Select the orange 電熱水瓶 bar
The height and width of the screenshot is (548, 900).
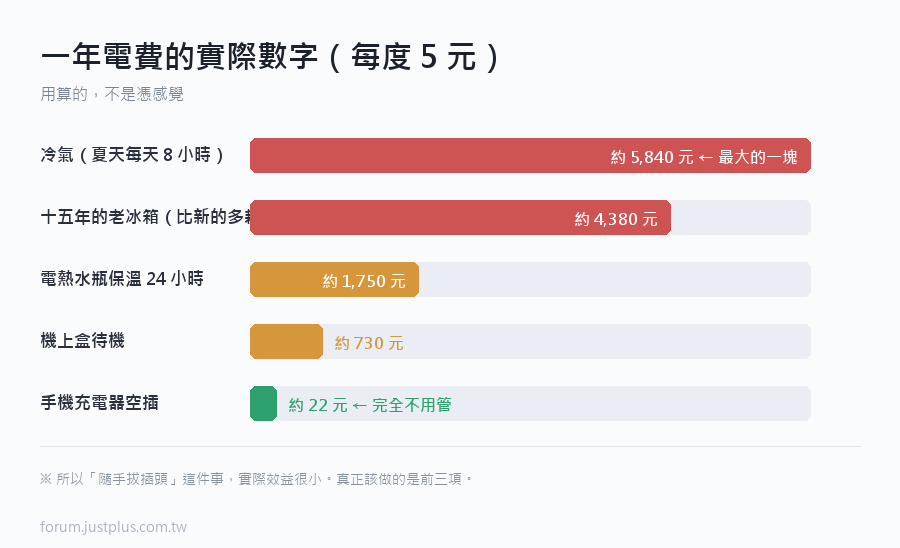(335, 279)
